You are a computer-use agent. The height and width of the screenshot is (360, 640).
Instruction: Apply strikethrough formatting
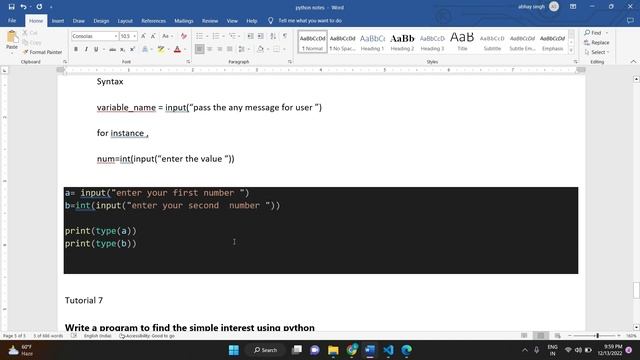(113, 49)
